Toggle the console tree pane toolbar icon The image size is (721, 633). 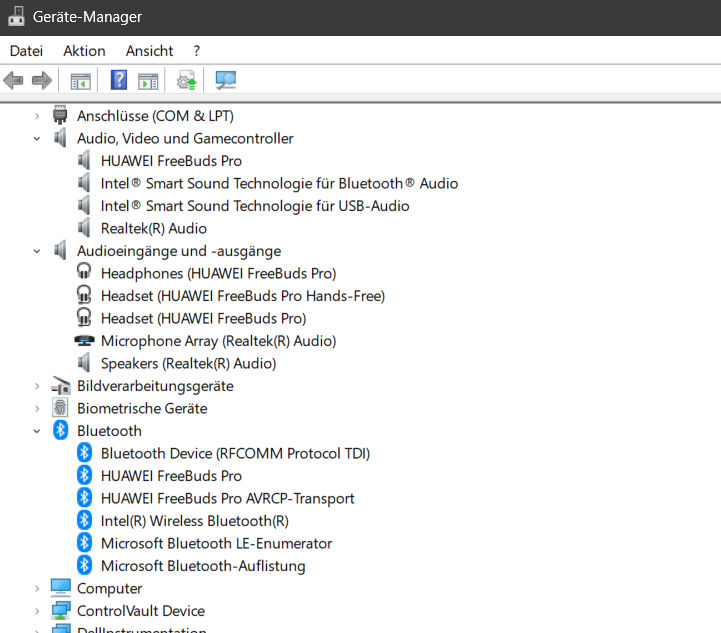pos(80,81)
